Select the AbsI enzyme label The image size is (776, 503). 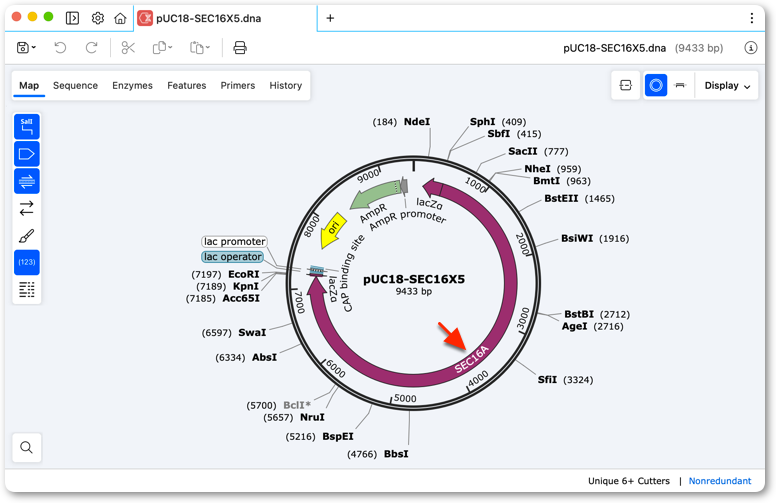(264, 357)
